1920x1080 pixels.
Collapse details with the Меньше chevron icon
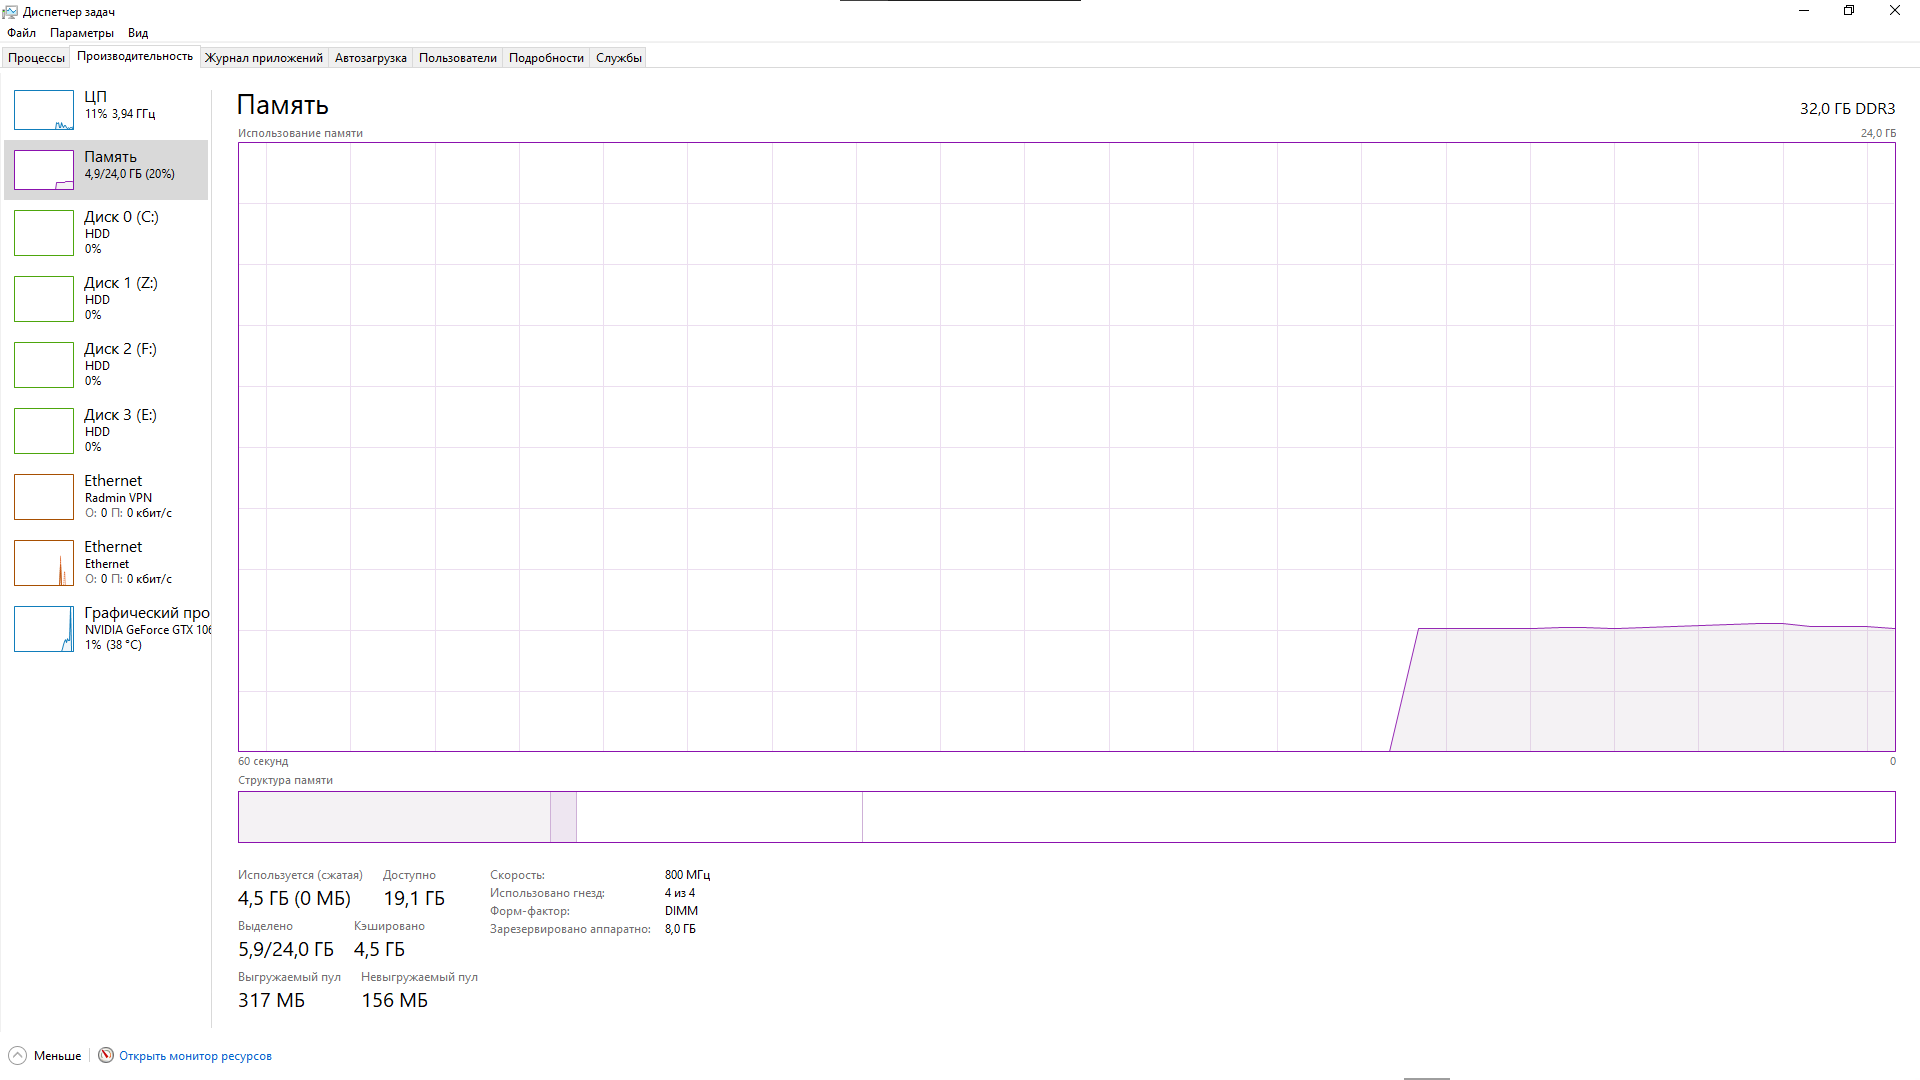[17, 1055]
